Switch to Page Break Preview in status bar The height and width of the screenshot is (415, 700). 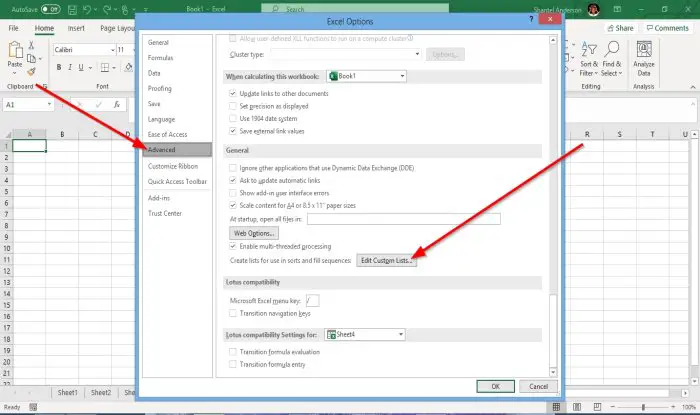pyautogui.click(x=597, y=407)
